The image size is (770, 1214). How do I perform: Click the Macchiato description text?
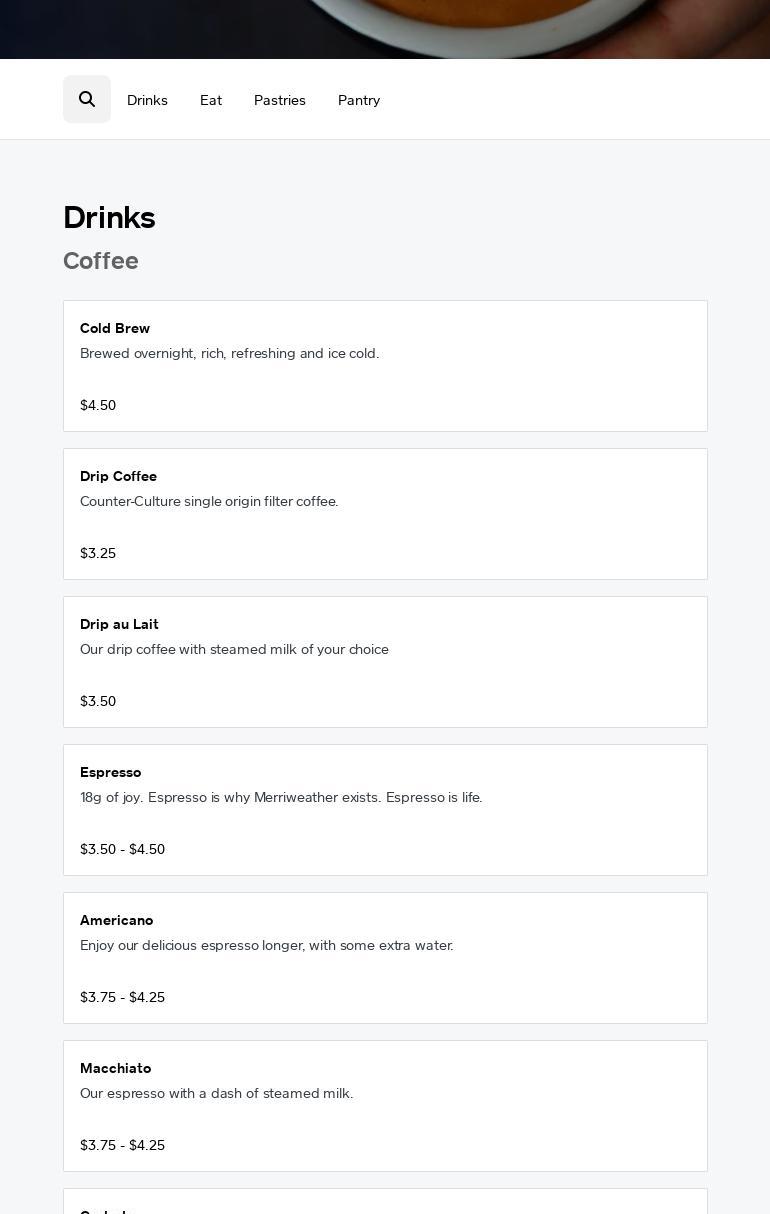coord(216,1093)
